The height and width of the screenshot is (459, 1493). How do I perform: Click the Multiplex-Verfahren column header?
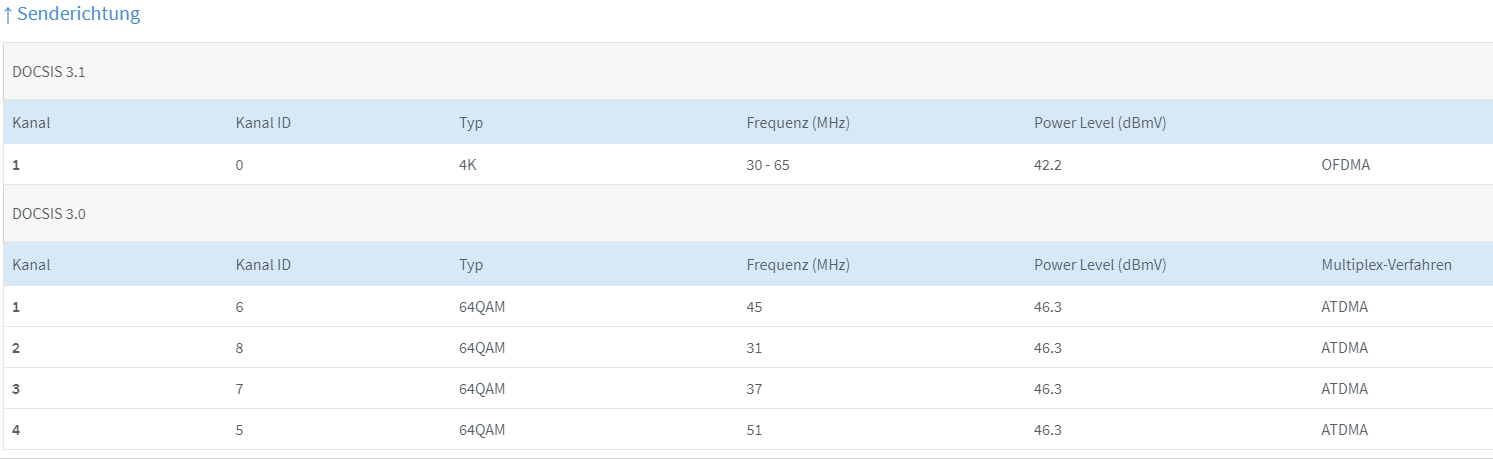tap(1386, 265)
